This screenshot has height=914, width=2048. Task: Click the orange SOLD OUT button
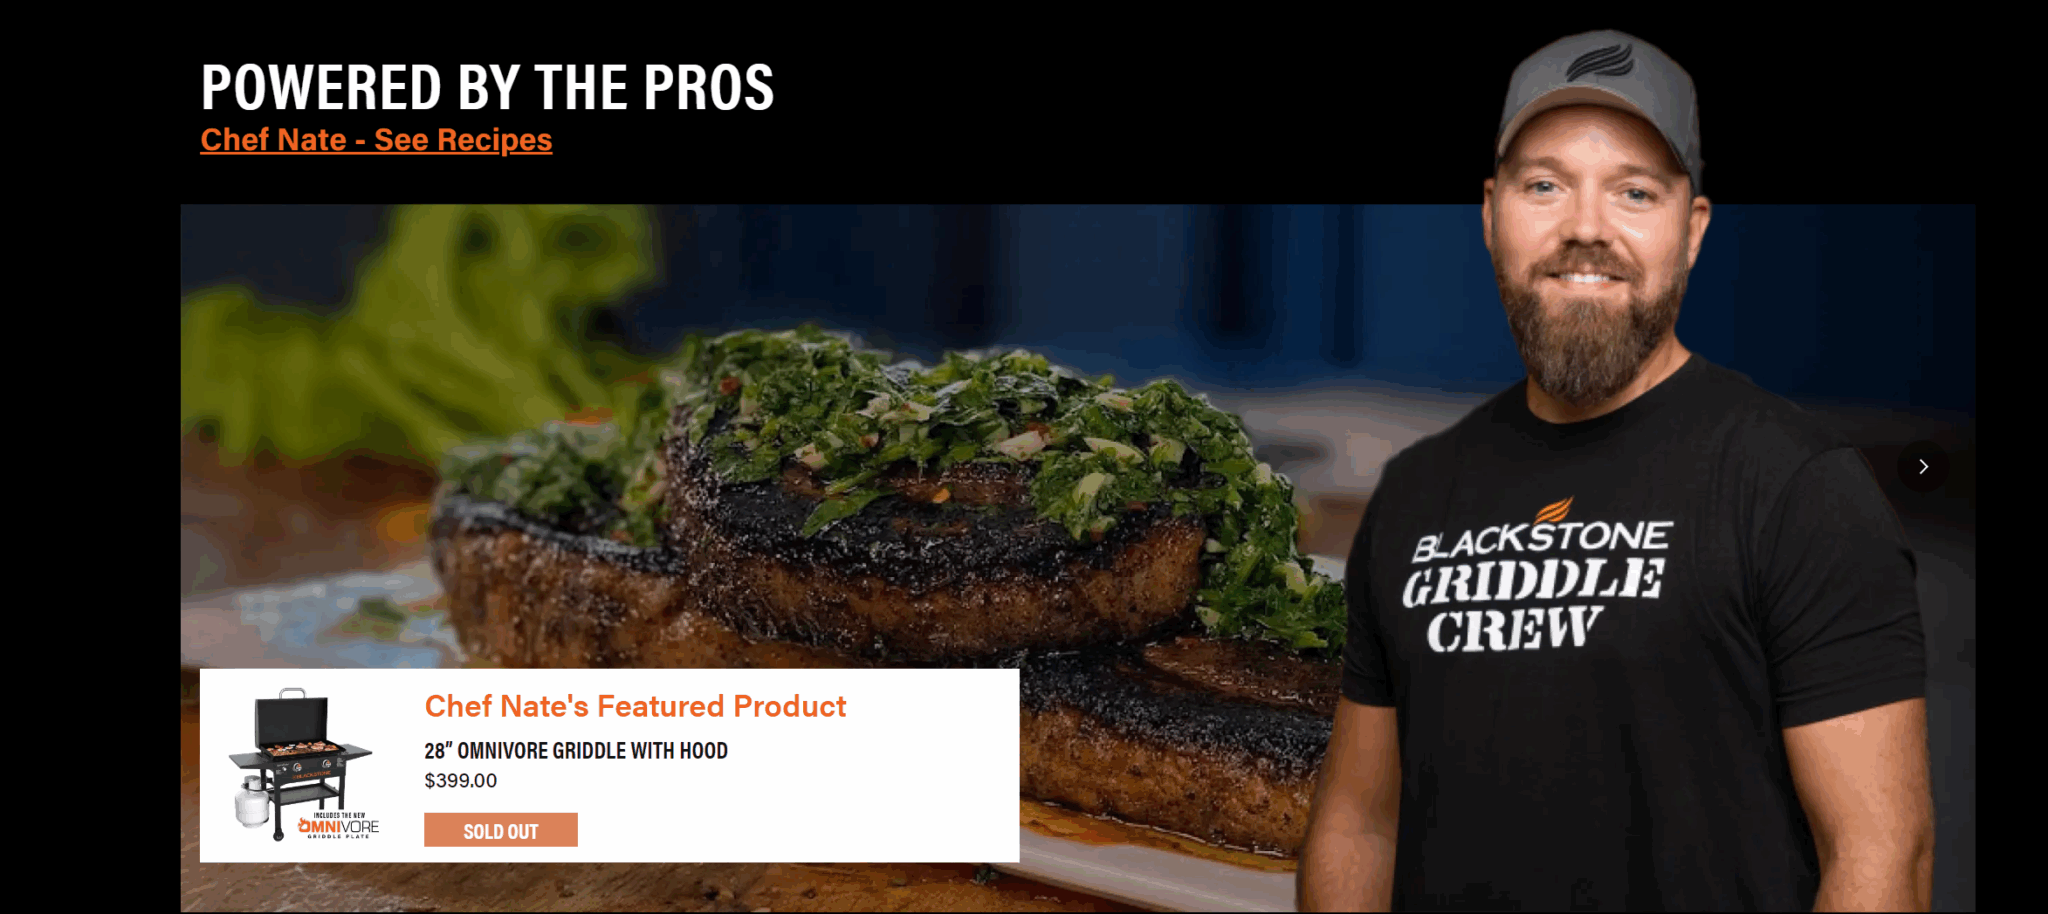501,830
